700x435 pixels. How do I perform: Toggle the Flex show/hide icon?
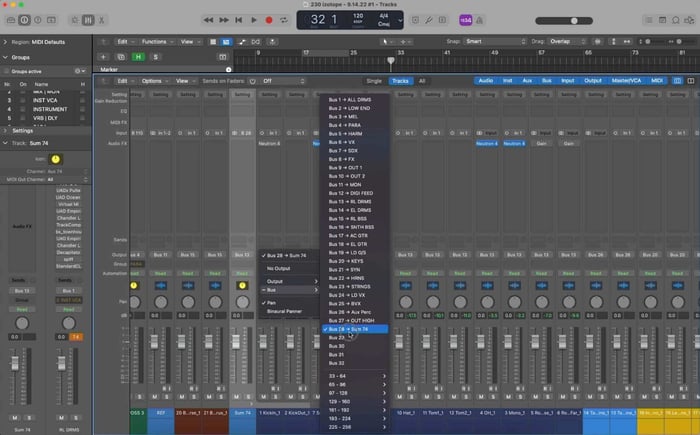pos(255,42)
